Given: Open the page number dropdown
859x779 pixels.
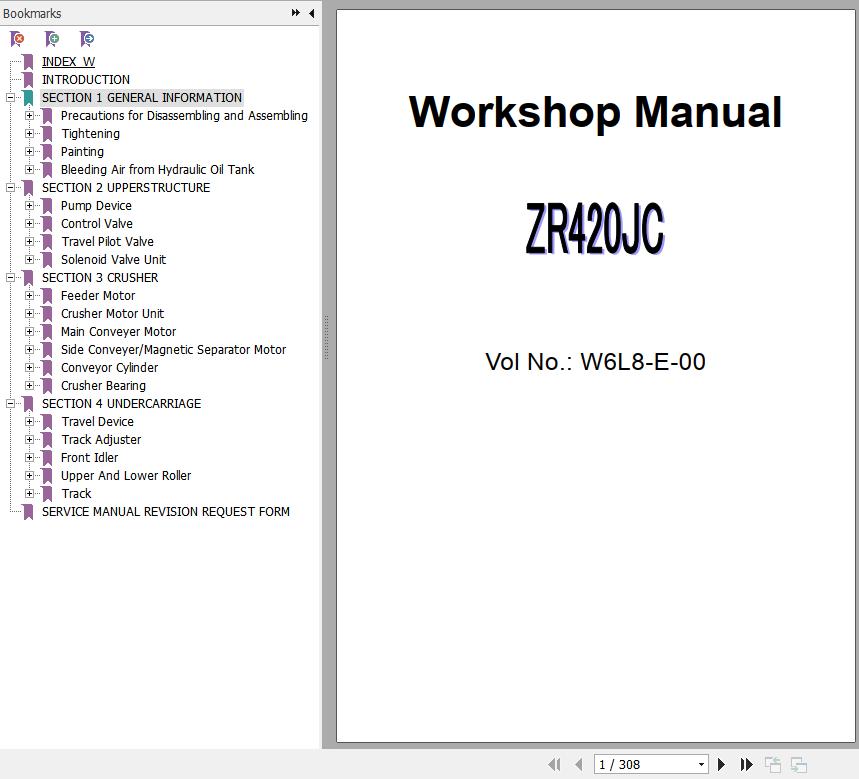Looking at the screenshot, I should point(701,764).
